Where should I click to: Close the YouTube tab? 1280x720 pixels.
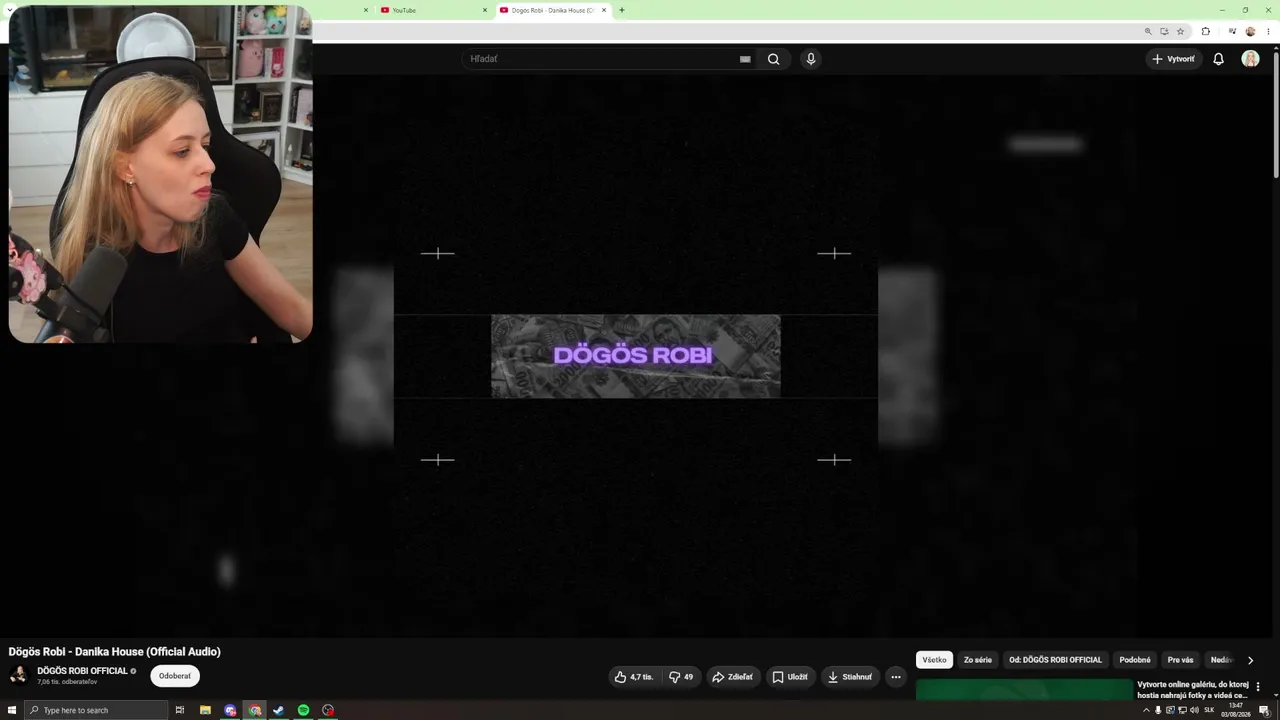tap(485, 10)
